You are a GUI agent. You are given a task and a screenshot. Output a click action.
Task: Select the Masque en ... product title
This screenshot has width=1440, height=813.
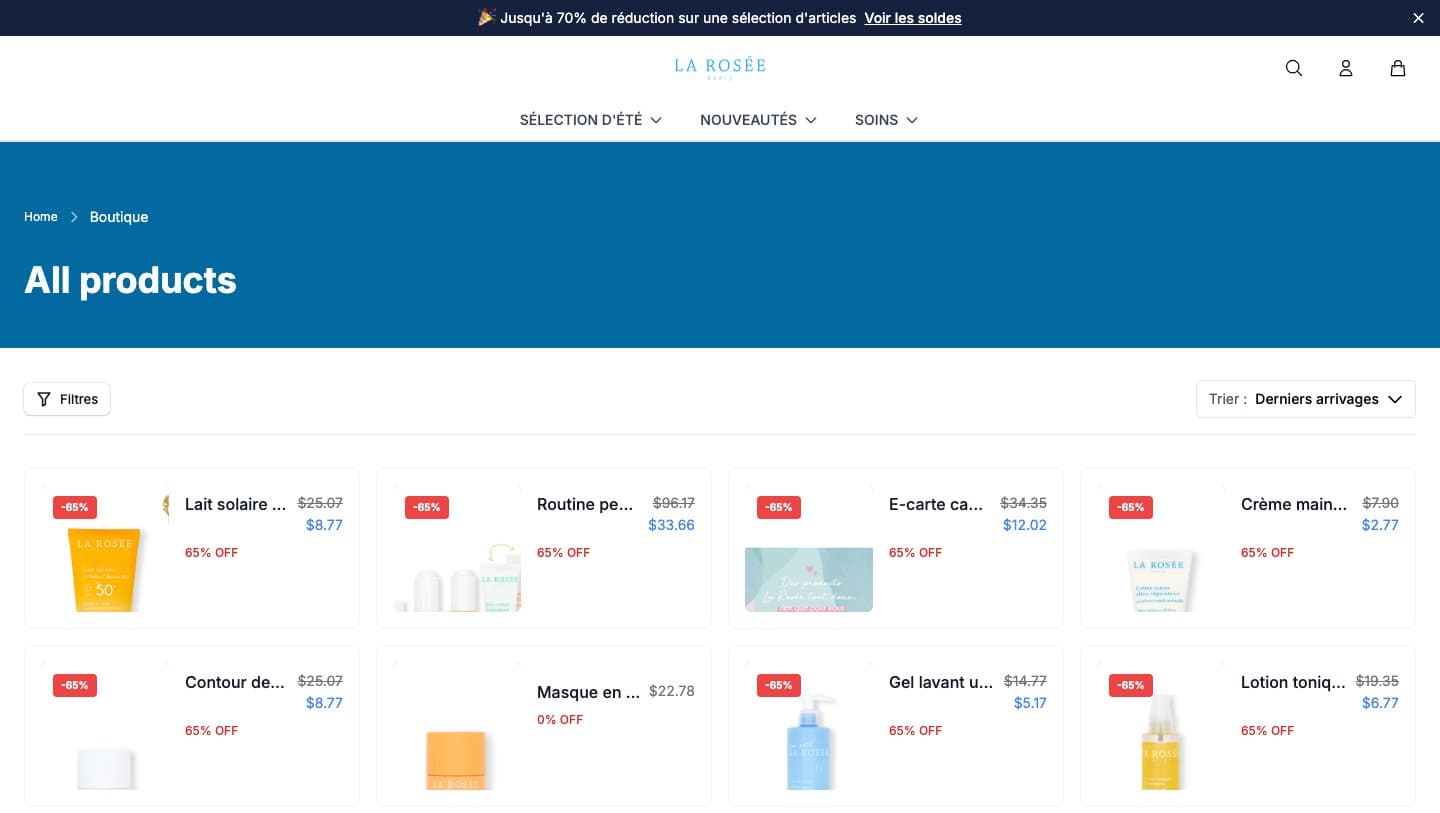(588, 692)
